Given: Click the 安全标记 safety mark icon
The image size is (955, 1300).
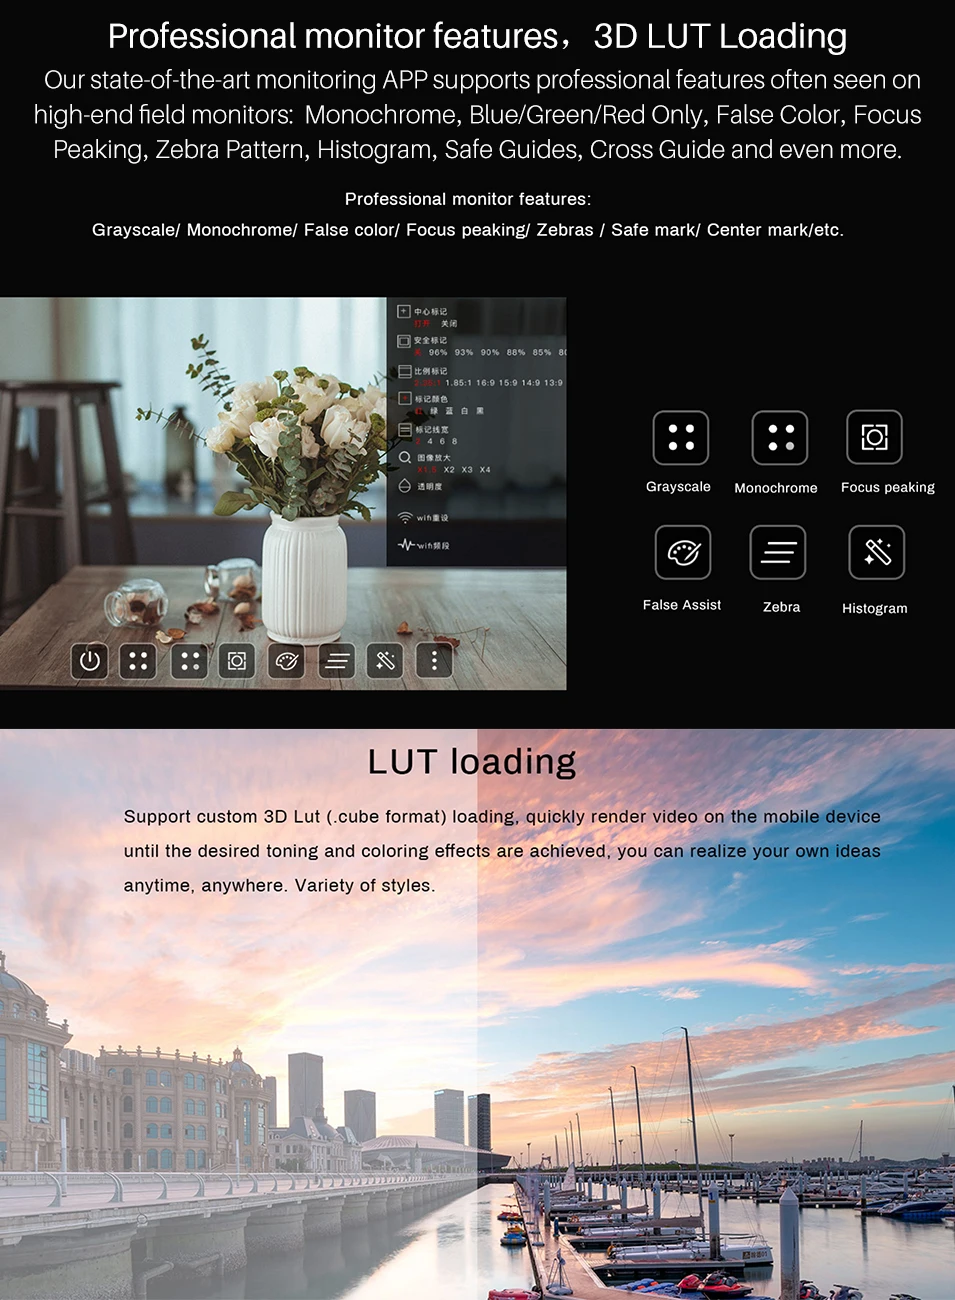Looking at the screenshot, I should click(404, 341).
